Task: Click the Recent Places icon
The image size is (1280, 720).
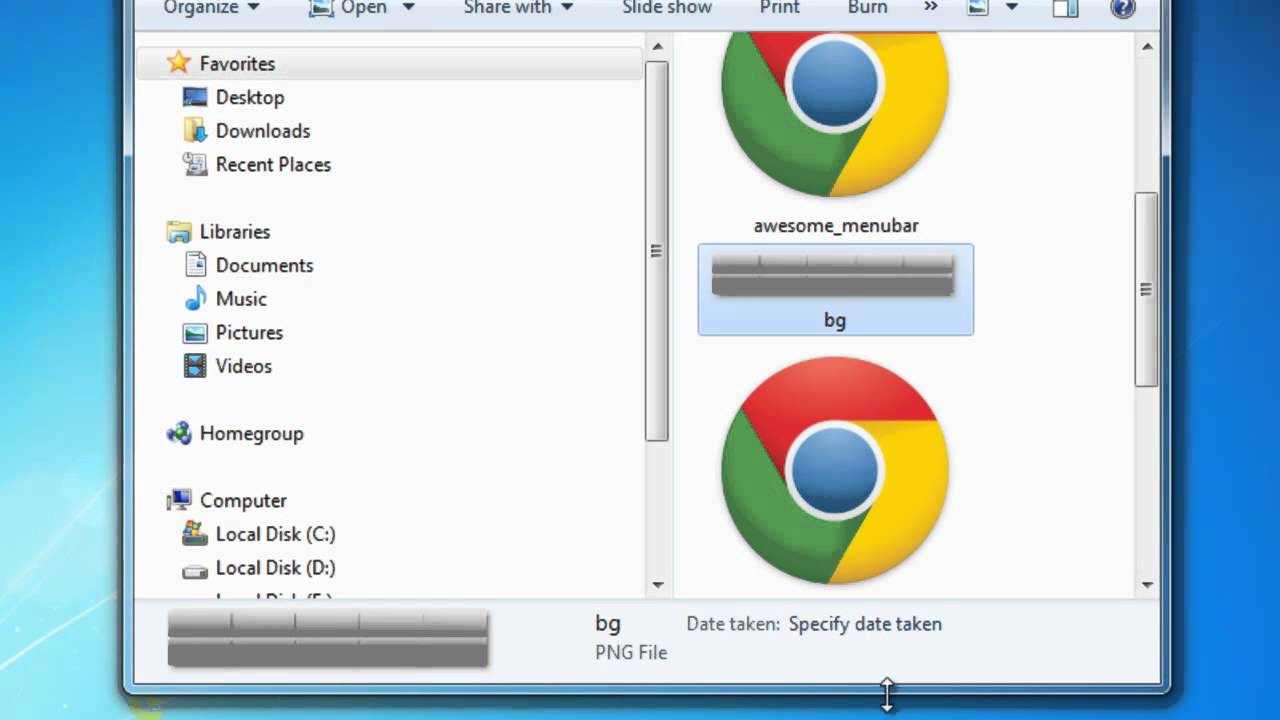Action: point(195,164)
